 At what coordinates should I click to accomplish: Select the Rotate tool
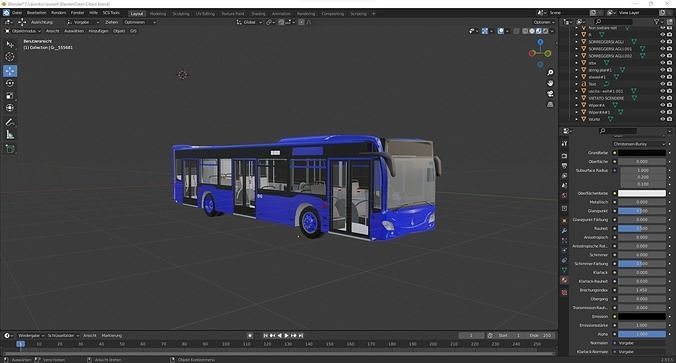(x=9, y=83)
